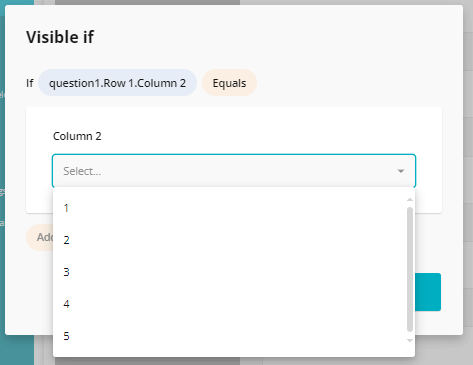Click the scrollbar down arrow in options list

(410, 340)
